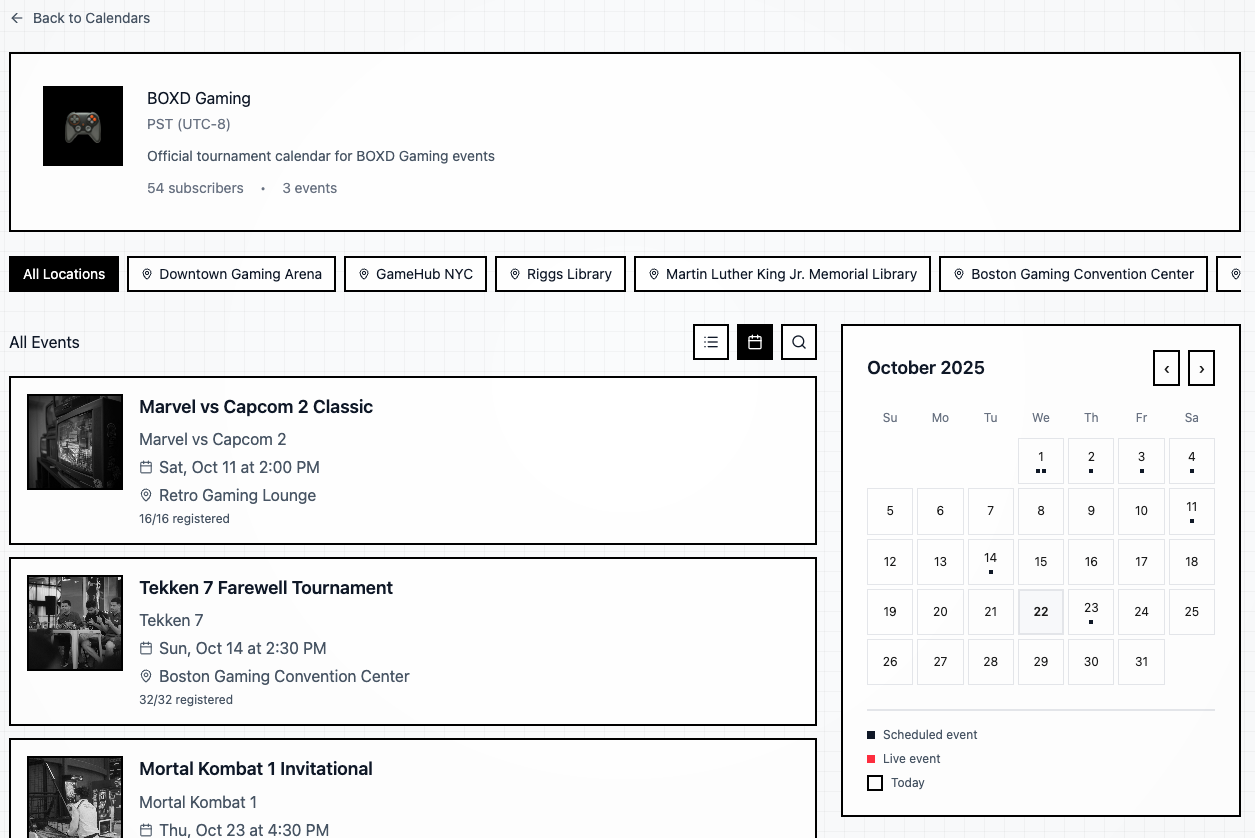Select October 22 on the calendar
Image resolution: width=1255 pixels, height=838 pixels.
[1041, 612]
